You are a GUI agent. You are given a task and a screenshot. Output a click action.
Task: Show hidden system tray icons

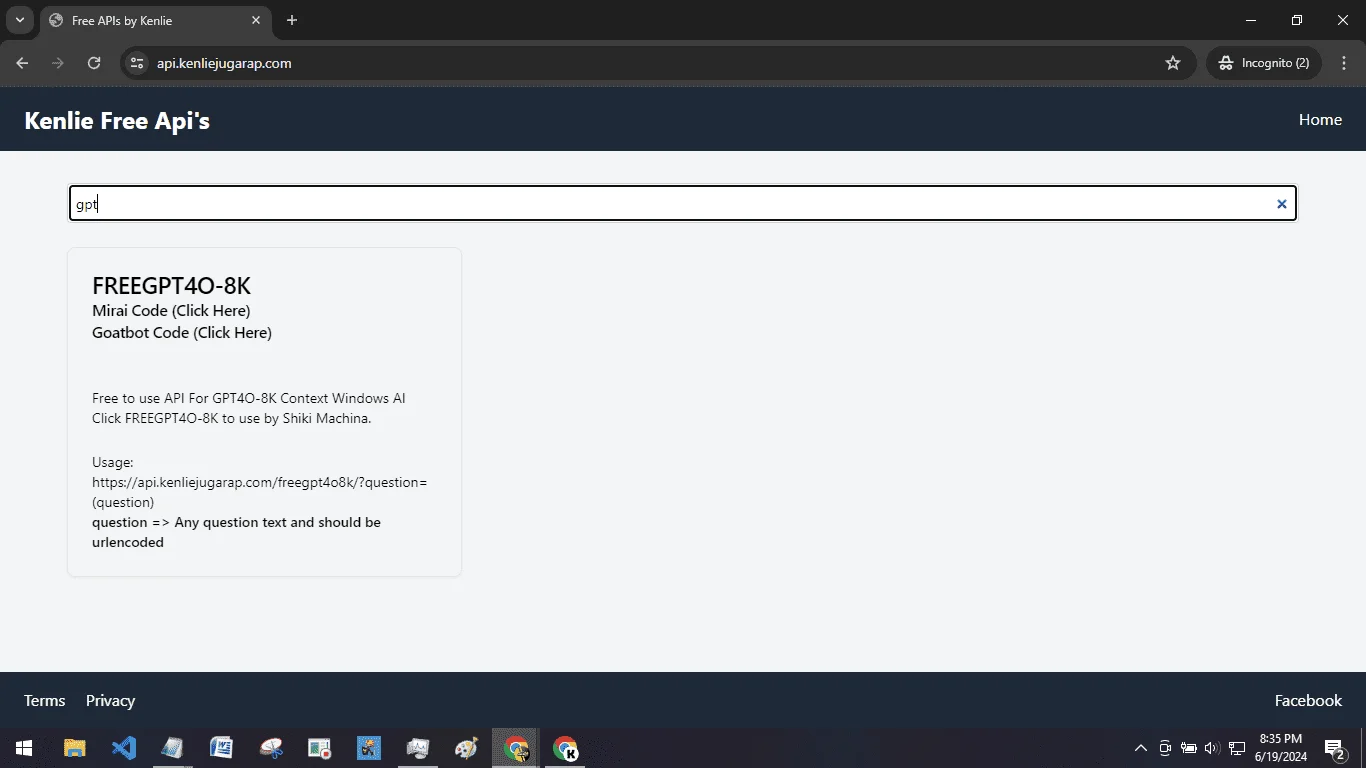click(x=1140, y=748)
